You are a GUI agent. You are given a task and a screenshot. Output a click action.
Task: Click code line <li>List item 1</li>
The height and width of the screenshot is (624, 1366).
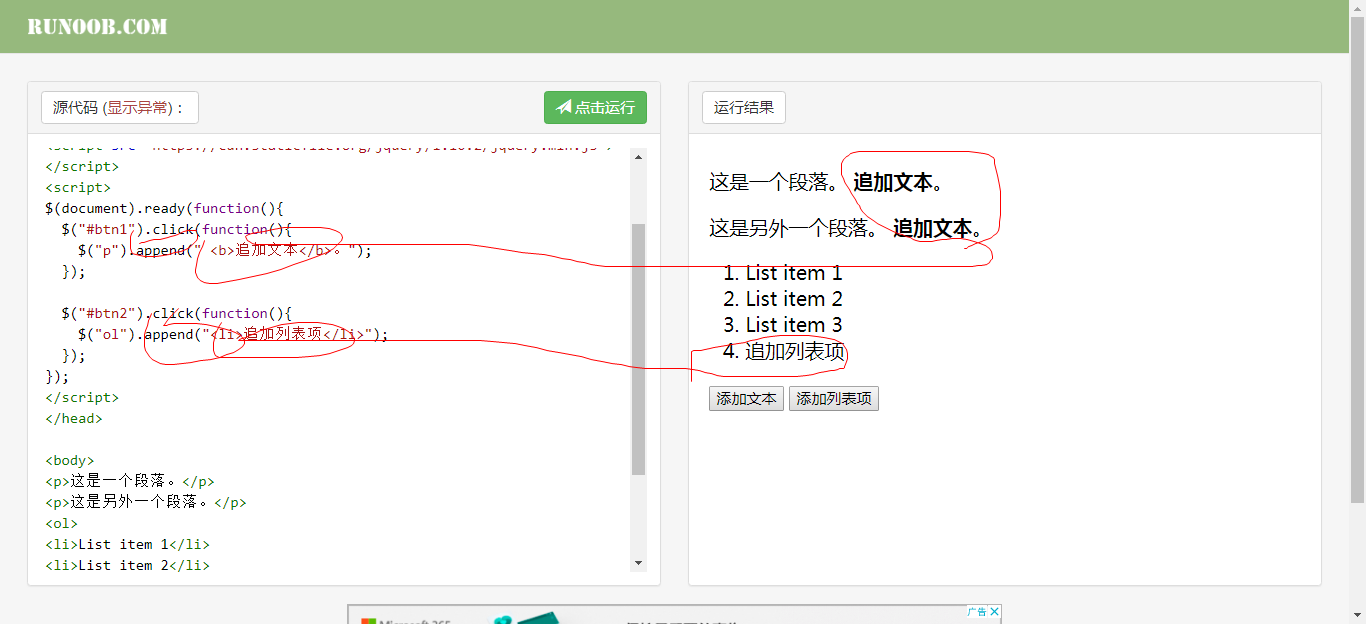click(127, 544)
